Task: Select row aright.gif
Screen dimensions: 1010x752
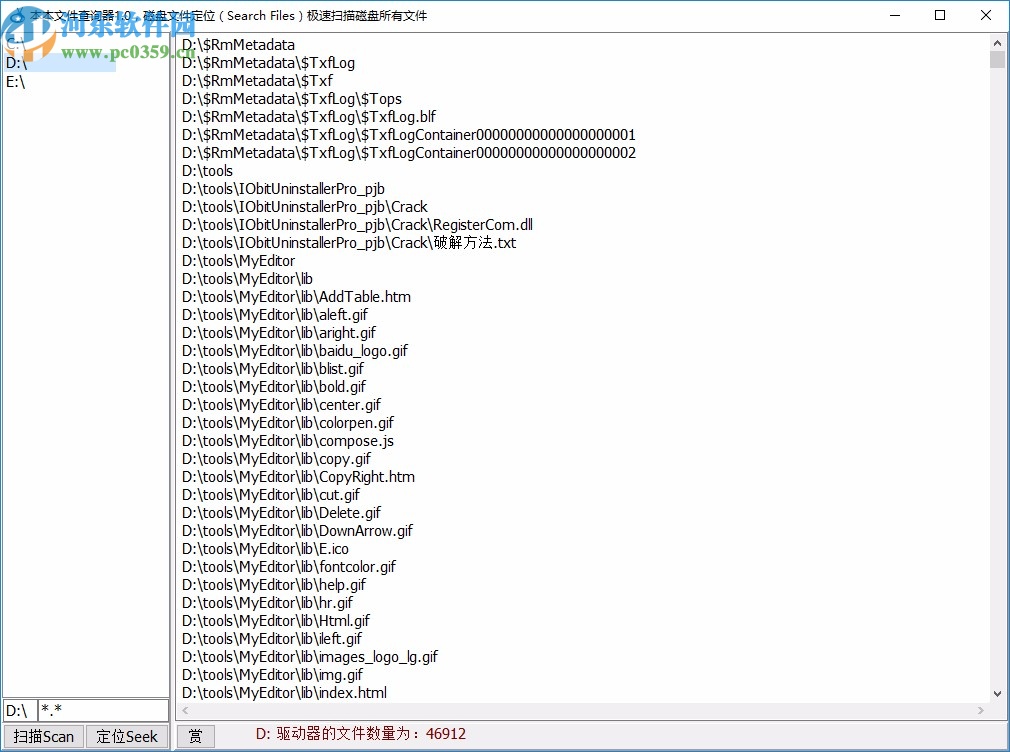Action: point(279,333)
